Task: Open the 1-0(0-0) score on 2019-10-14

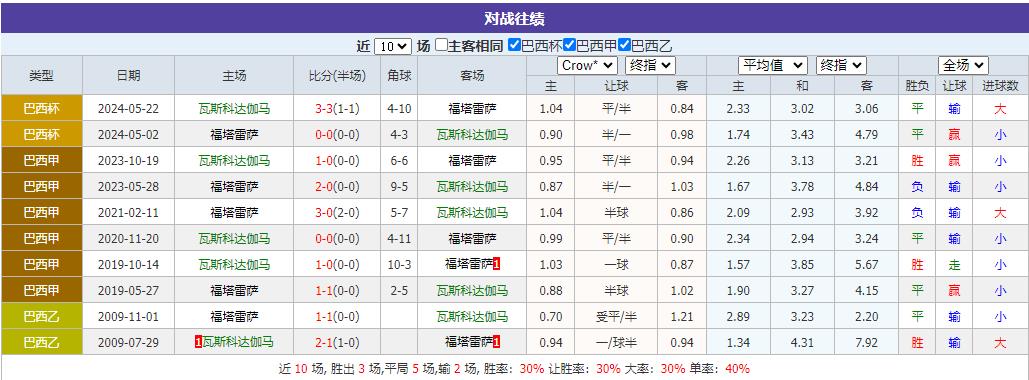Action: pos(337,264)
